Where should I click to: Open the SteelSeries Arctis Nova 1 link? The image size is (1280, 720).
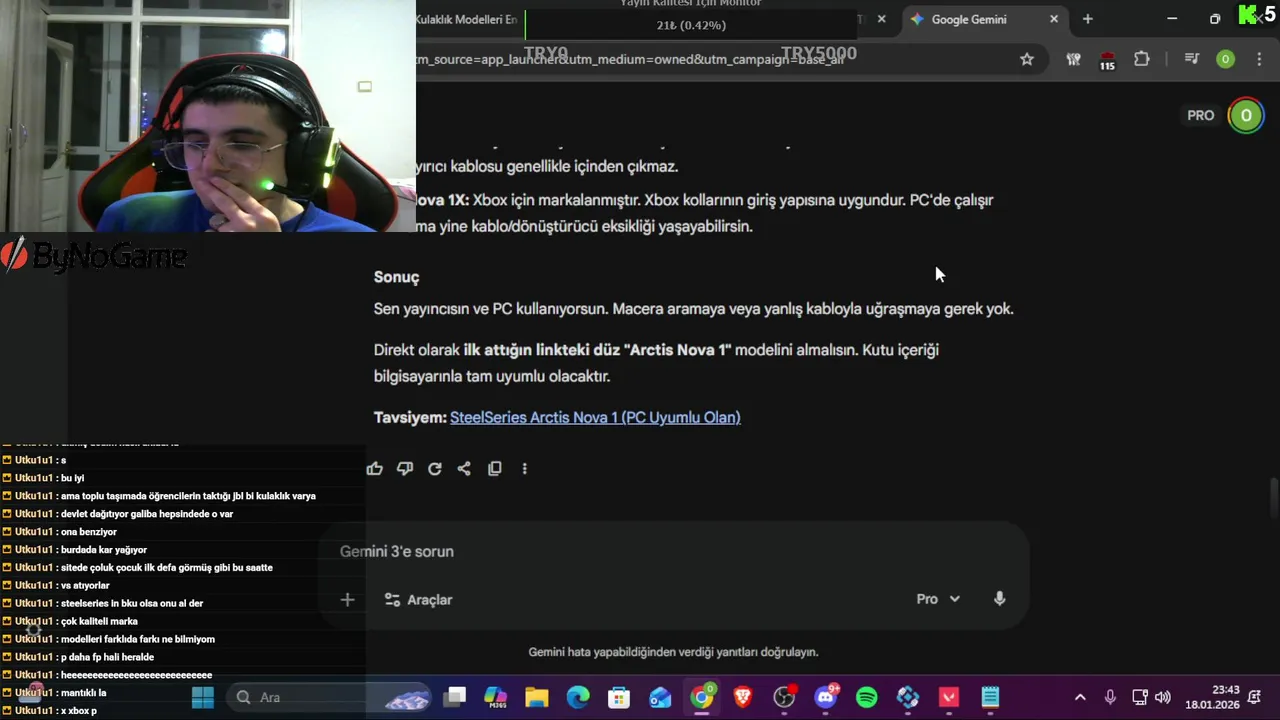(x=595, y=417)
